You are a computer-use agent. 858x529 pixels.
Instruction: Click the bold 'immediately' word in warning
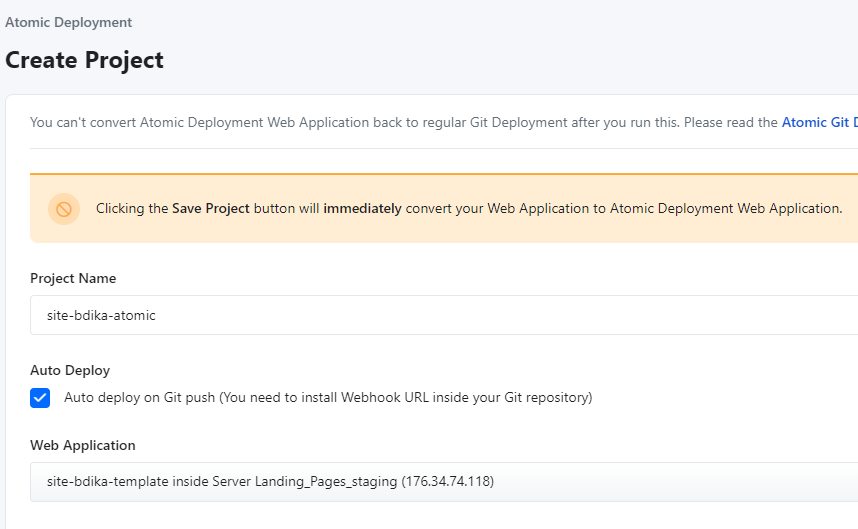click(x=362, y=209)
